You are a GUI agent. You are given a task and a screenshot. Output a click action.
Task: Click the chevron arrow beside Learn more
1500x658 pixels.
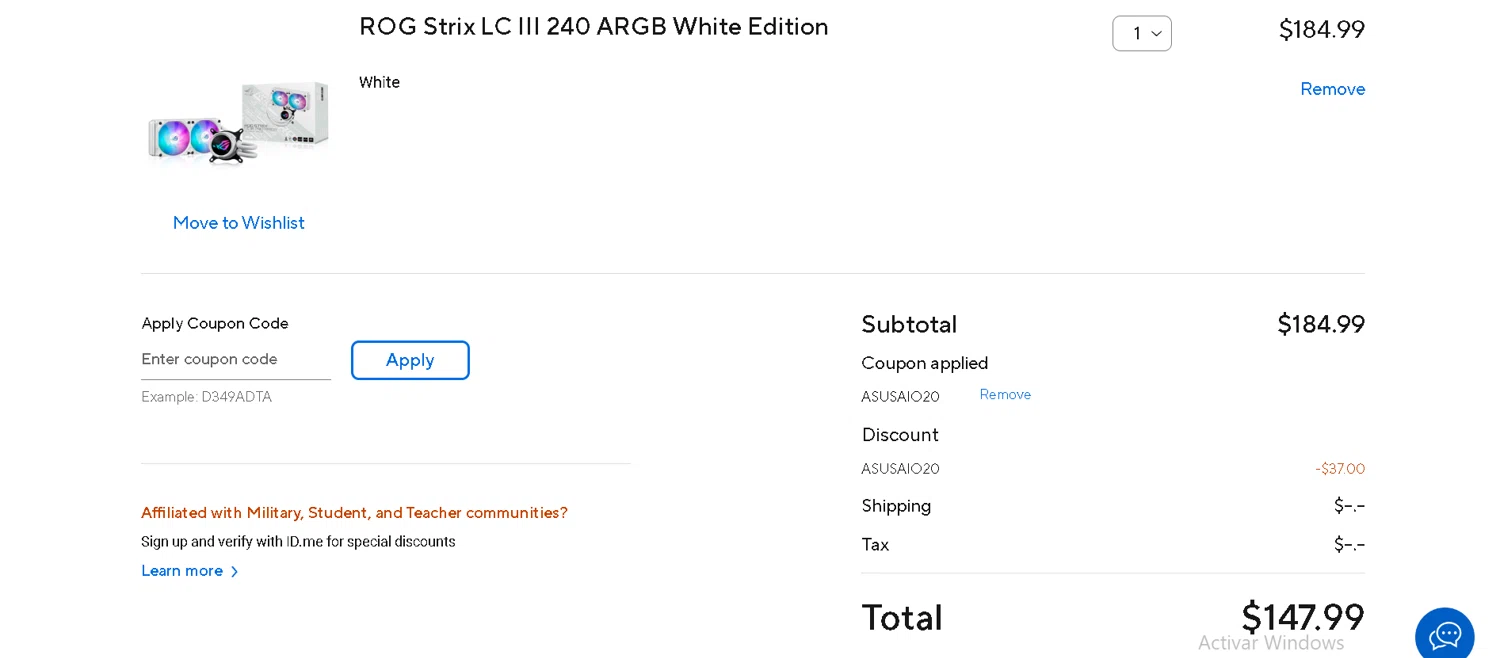(x=235, y=572)
